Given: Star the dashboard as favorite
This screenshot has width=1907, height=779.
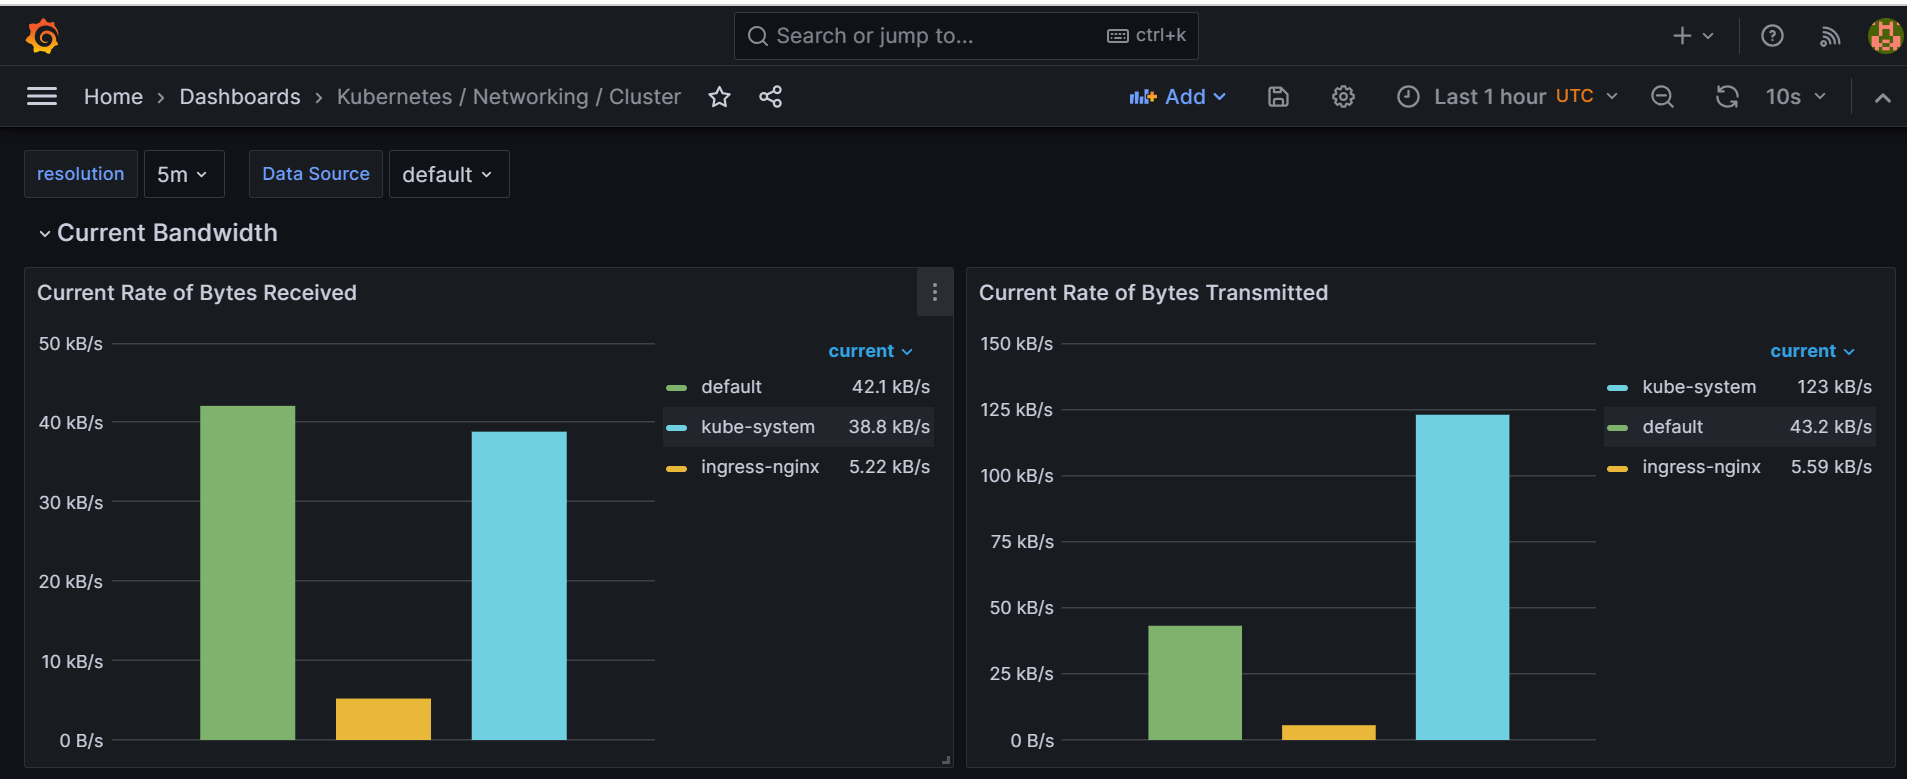Looking at the screenshot, I should 719,97.
